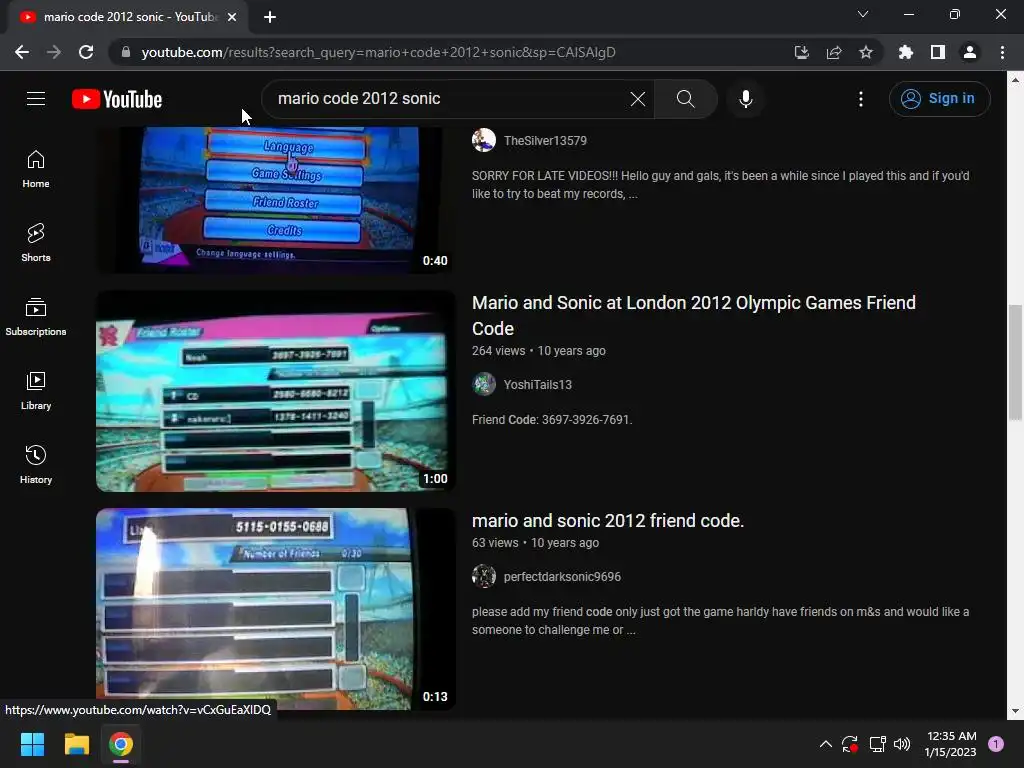Go back in browser
This screenshot has width=1024, height=768.
pos(22,52)
